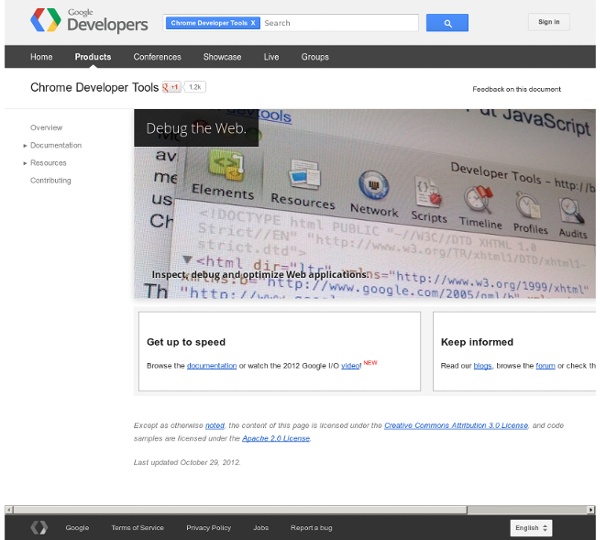The width and height of the screenshot is (600, 540).
Task: Remove the Chrome Developer Tools search filter X
Action: click(x=253, y=23)
